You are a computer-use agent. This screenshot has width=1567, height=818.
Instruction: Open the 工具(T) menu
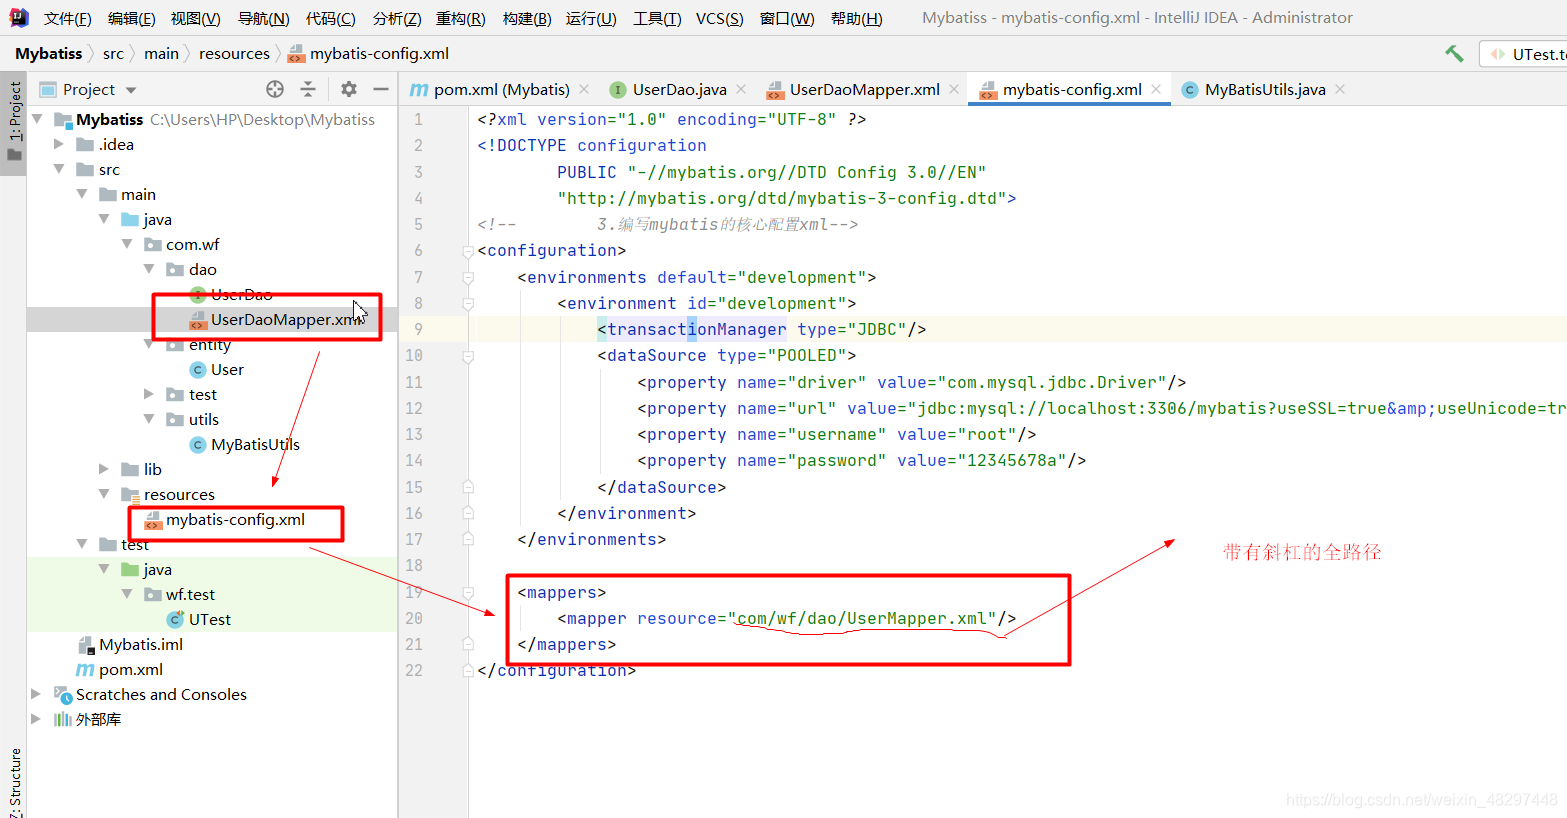click(x=657, y=18)
